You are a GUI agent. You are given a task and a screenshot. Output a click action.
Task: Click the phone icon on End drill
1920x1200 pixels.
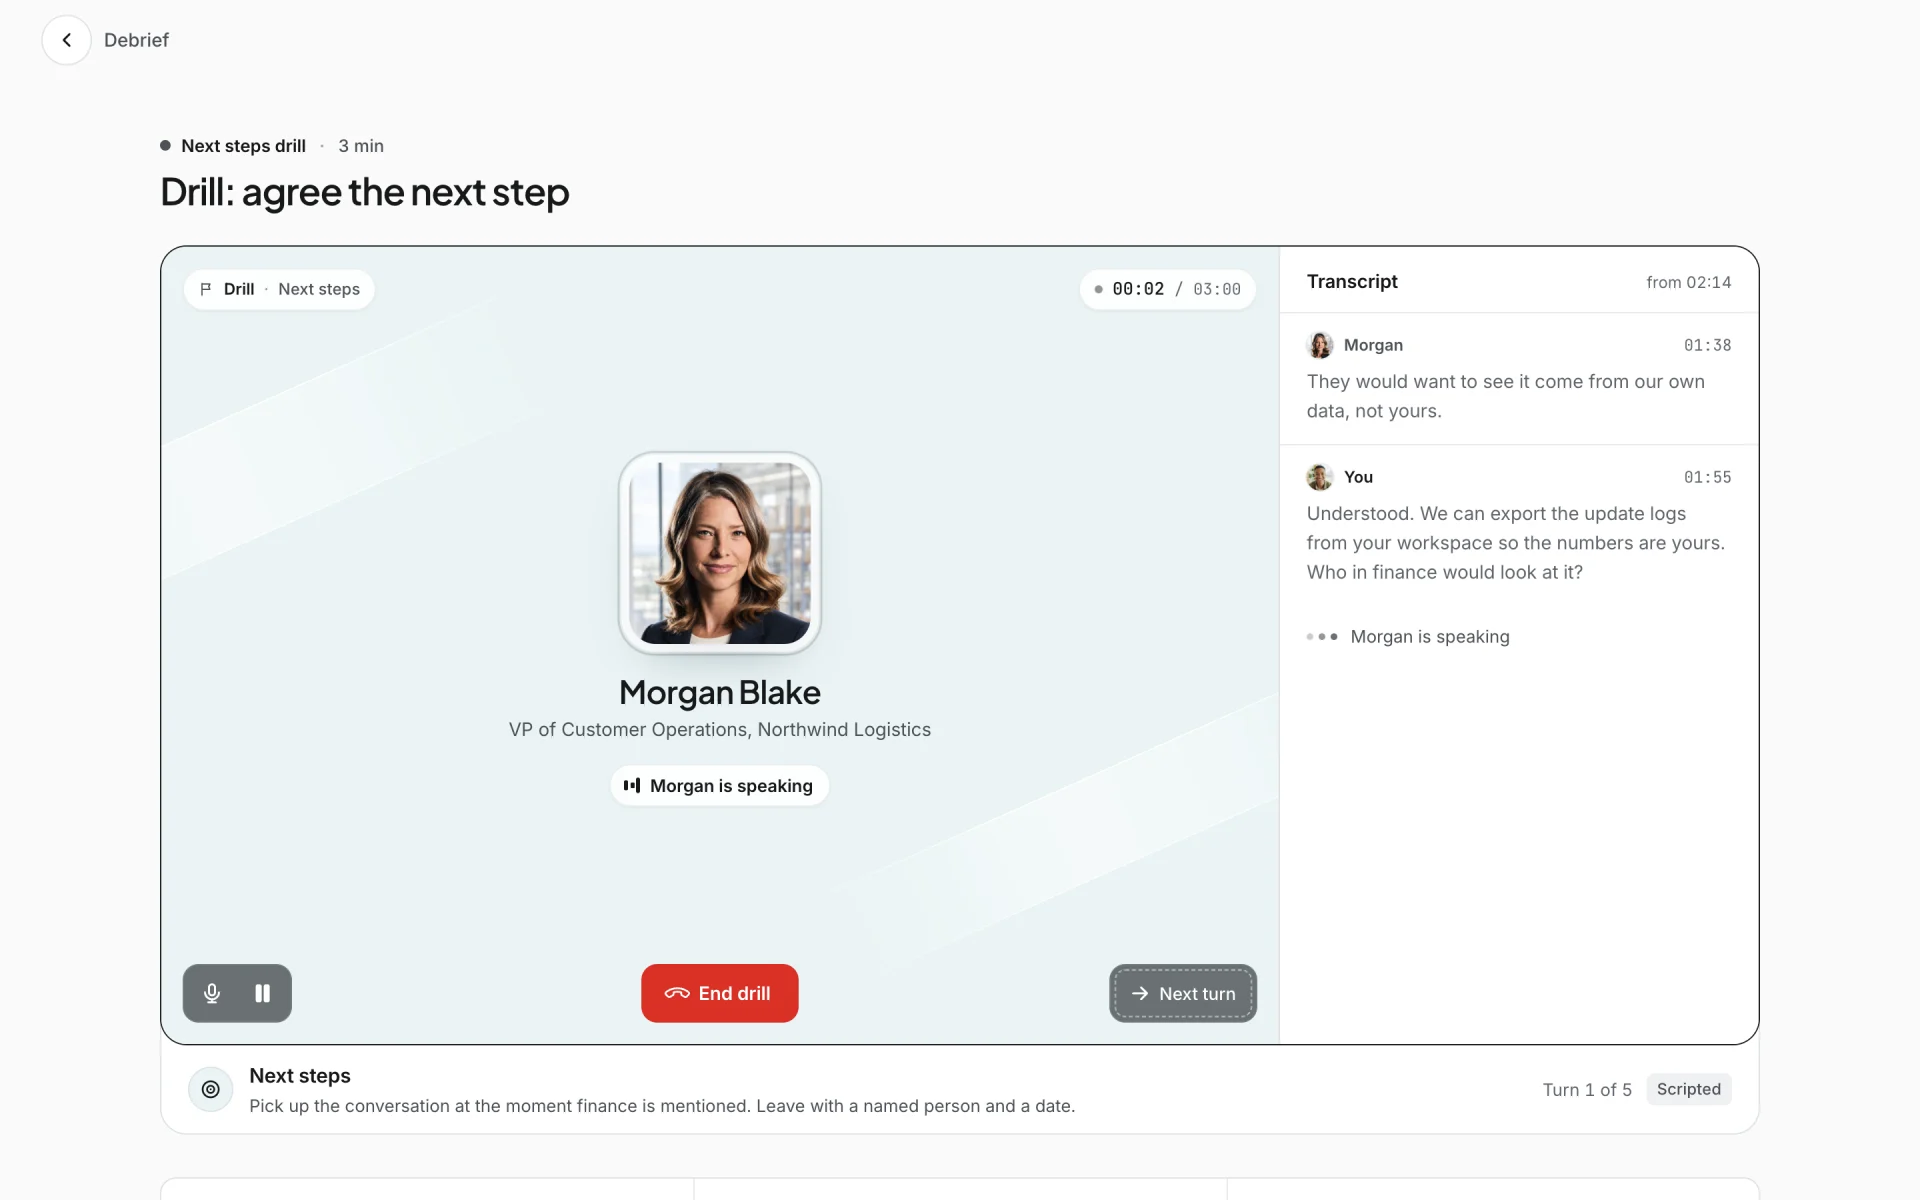tap(677, 993)
